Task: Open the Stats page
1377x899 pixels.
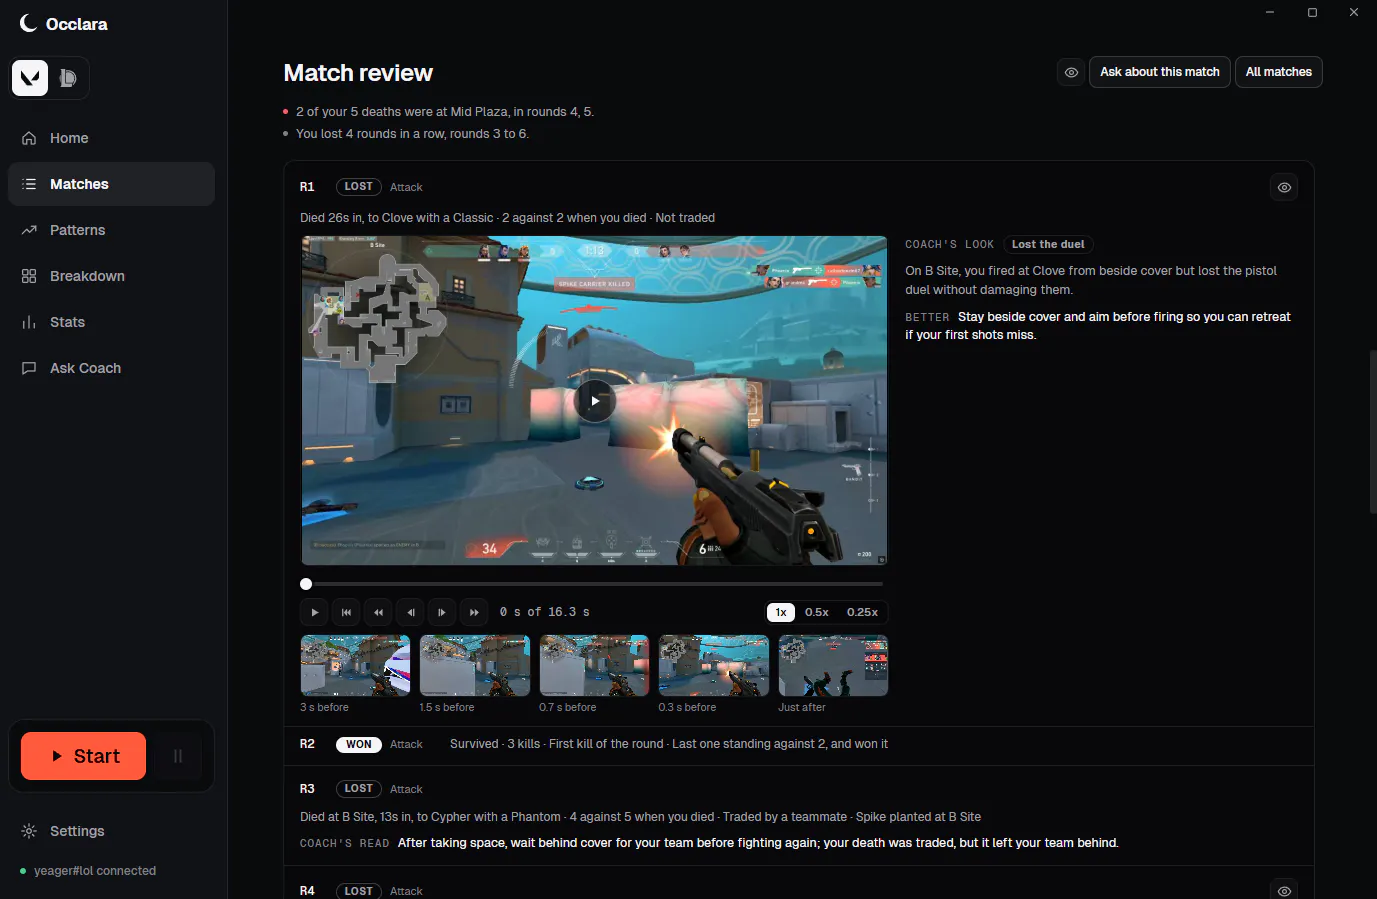Action: tap(111, 322)
